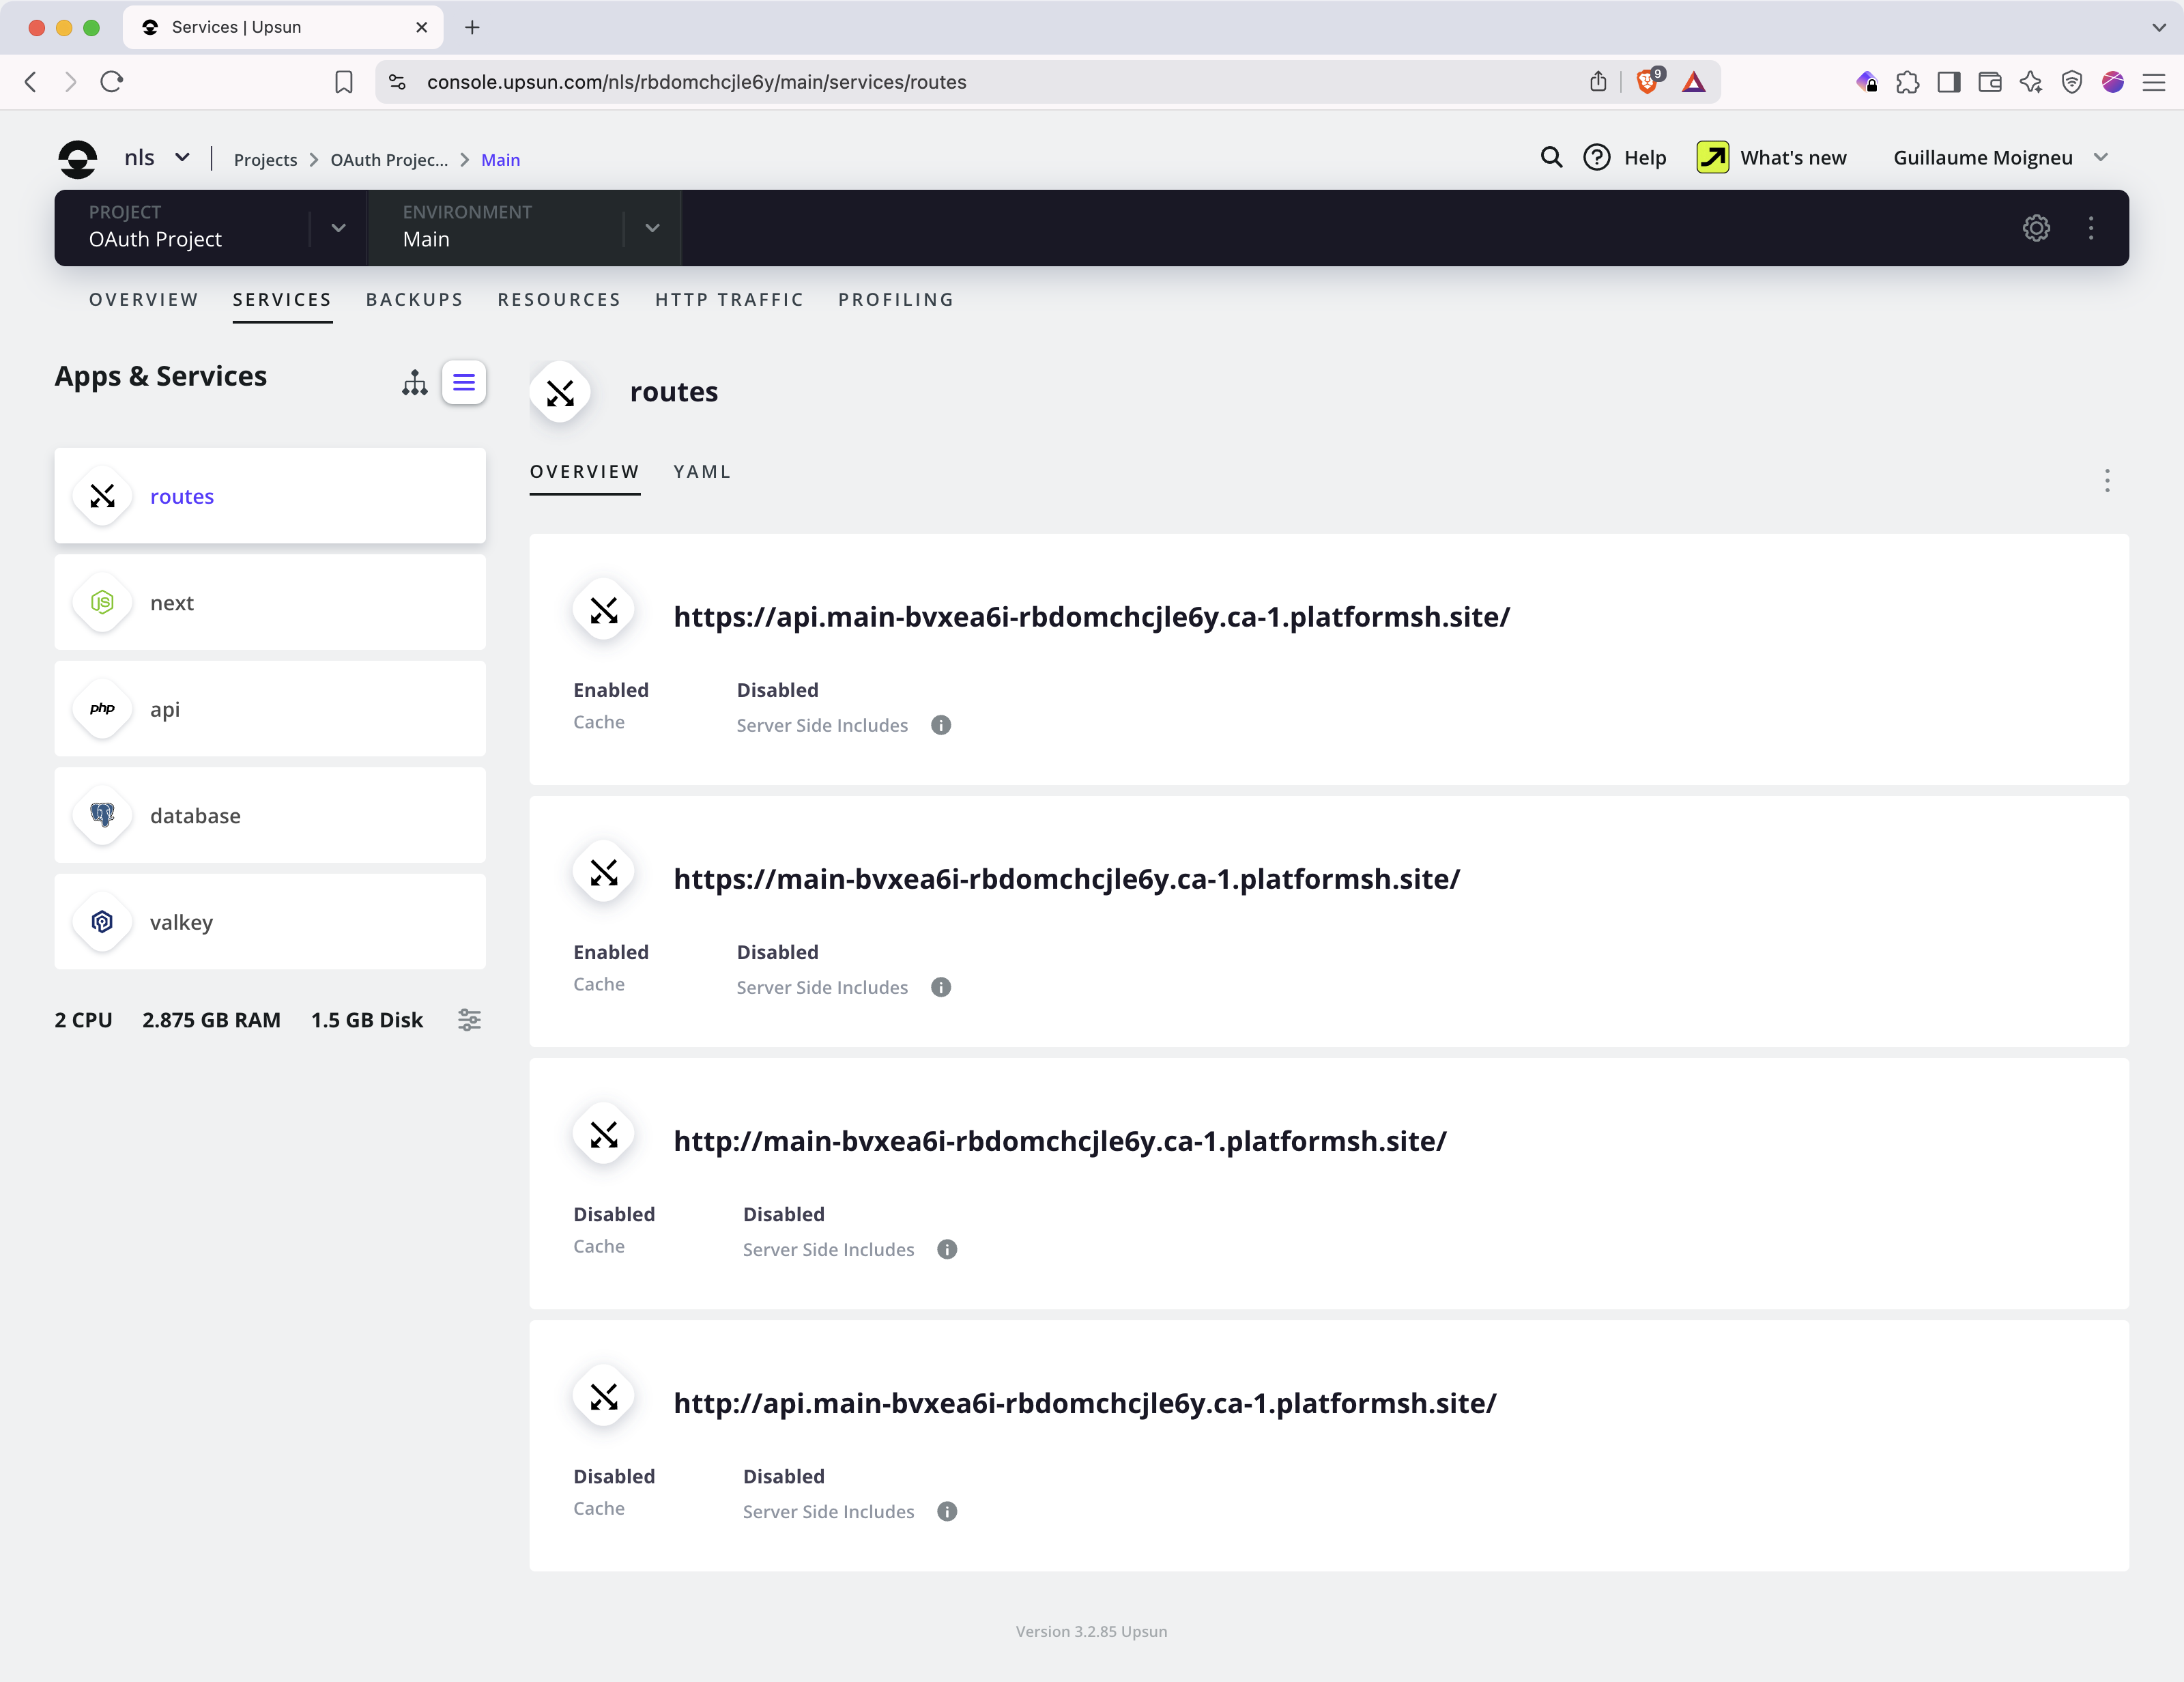The image size is (2184, 1682).
Task: Click the What's new arrow icon
Action: pos(1713,157)
